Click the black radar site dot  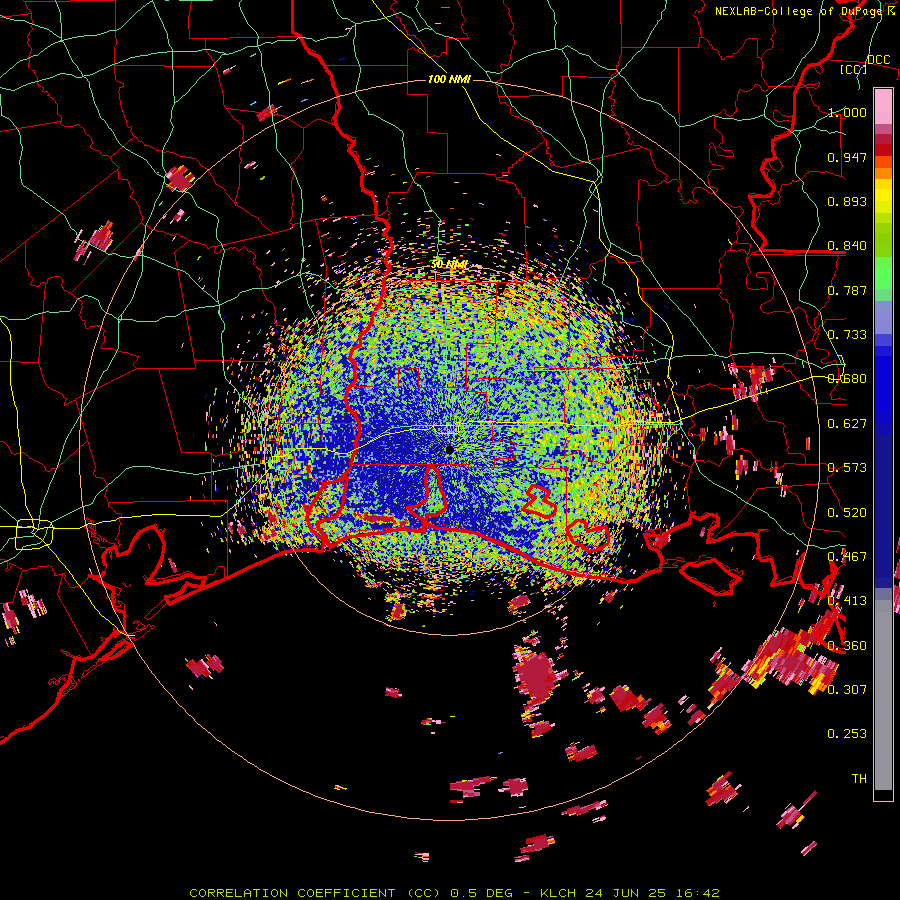click(449, 450)
